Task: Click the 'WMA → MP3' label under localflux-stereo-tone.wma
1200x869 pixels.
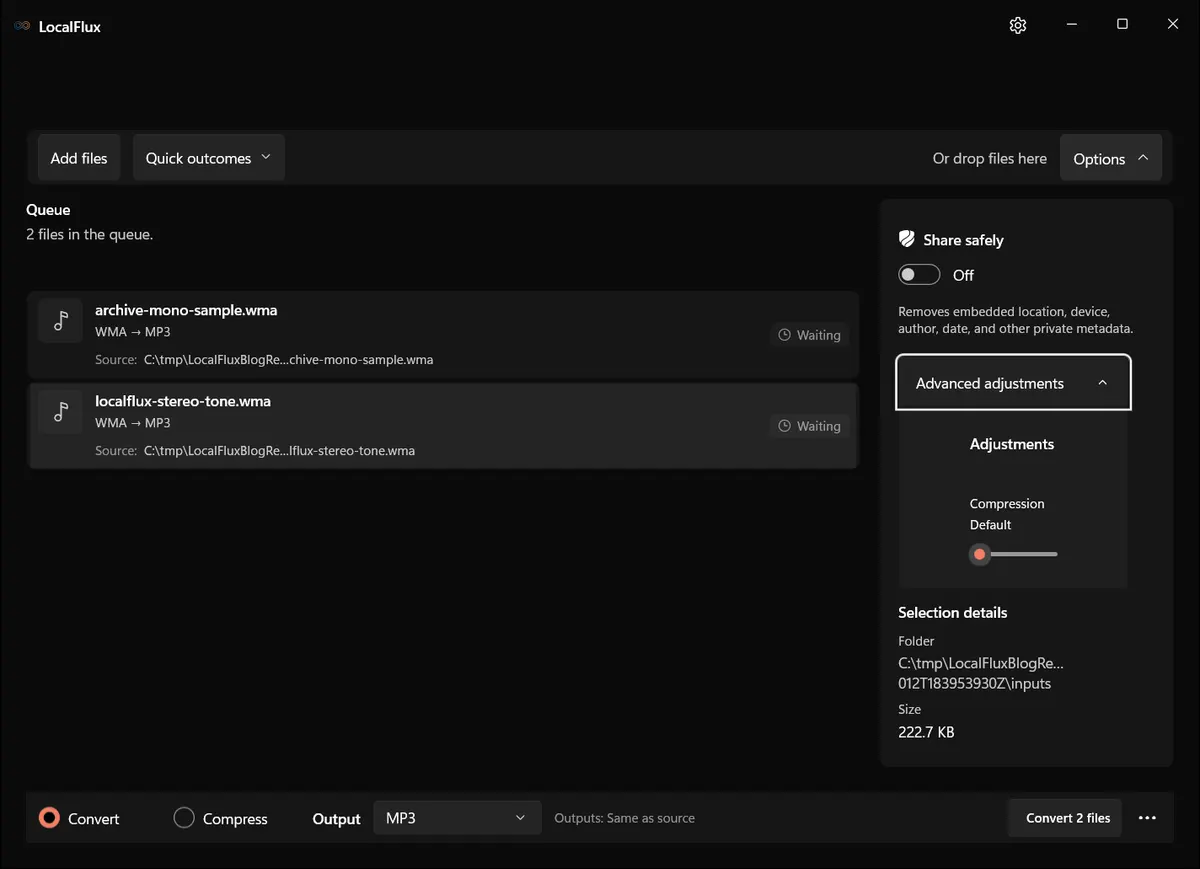Action: point(133,423)
